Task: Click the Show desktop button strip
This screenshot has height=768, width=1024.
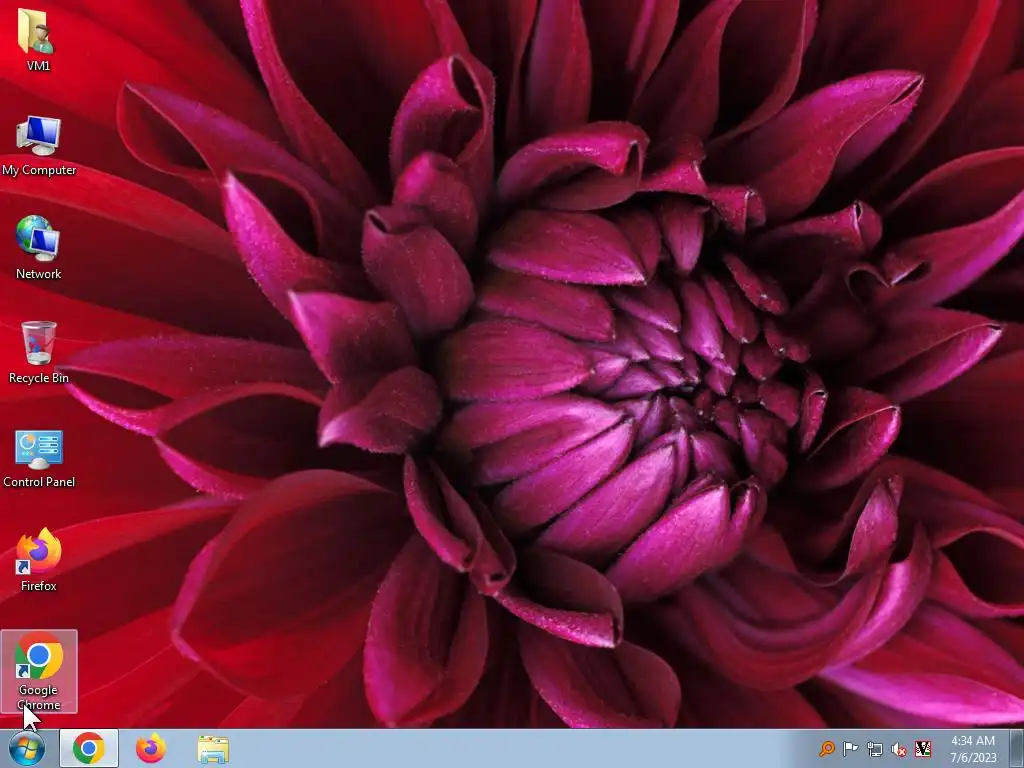Action: (x=1017, y=749)
